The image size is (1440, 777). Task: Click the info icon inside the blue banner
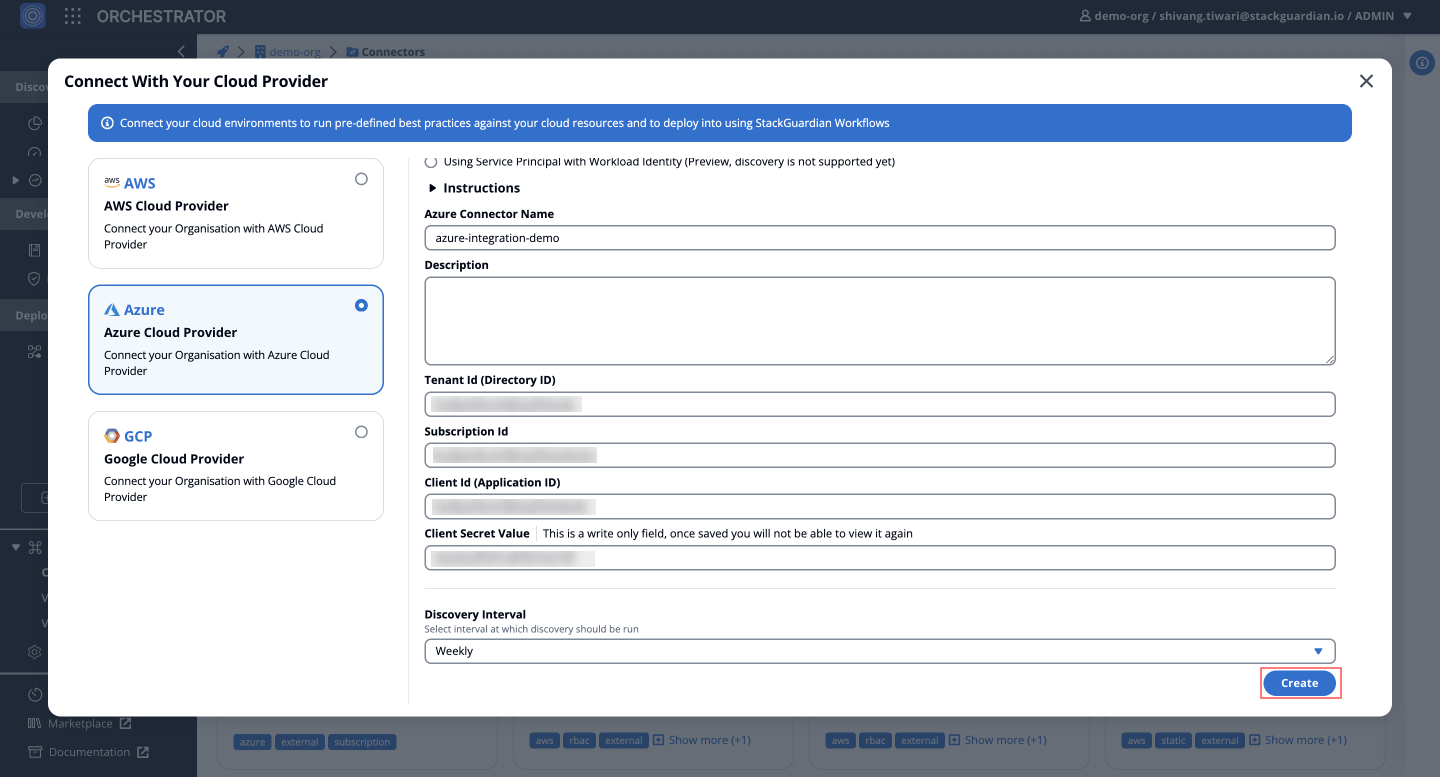[x=107, y=123]
